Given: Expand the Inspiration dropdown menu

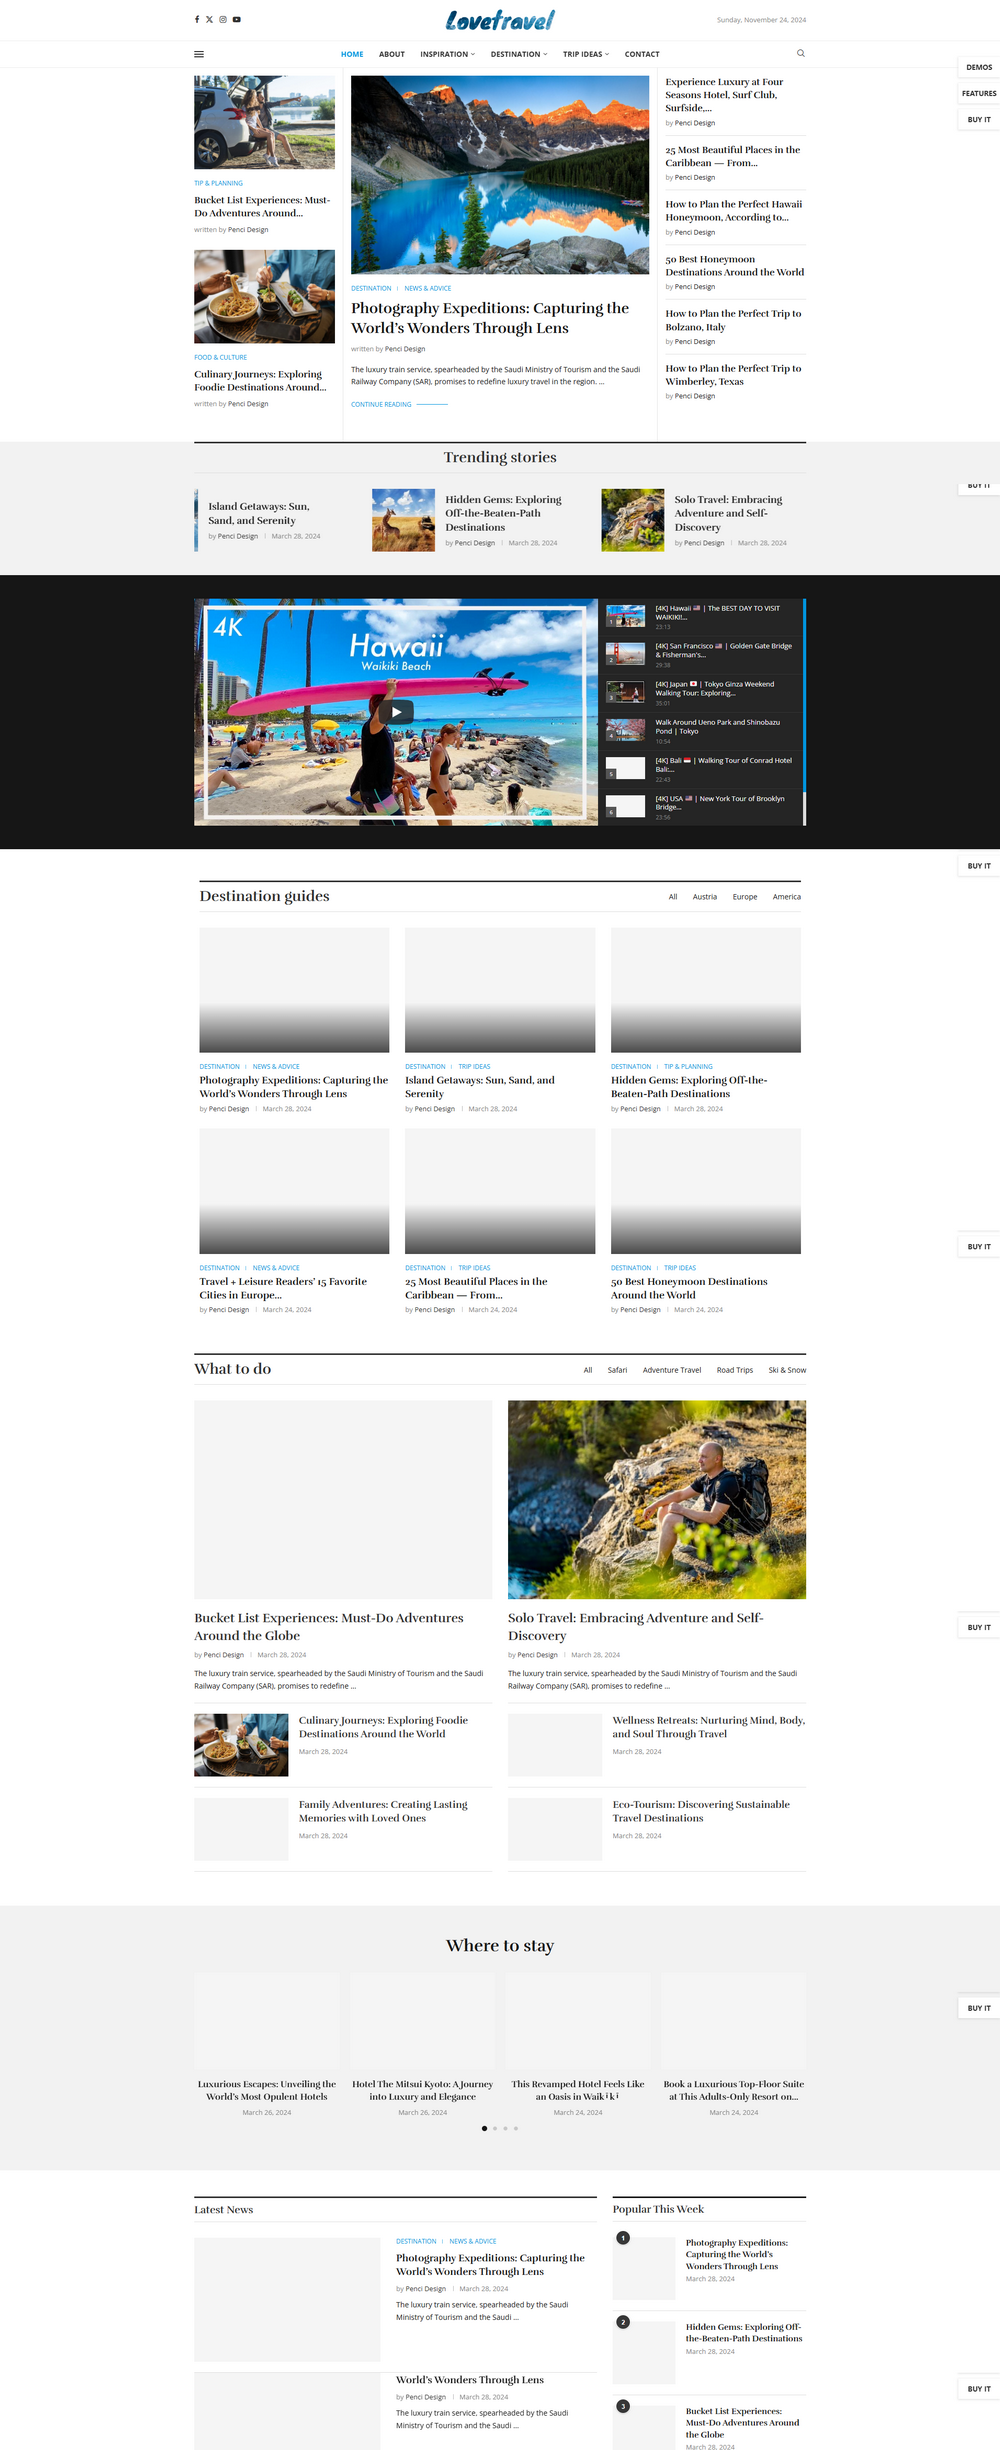Looking at the screenshot, I should click(447, 55).
